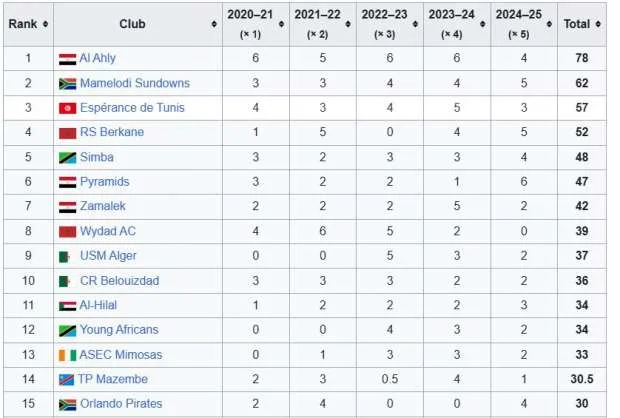Follow the Wydad AC link
The image size is (620, 418).
[x=108, y=231]
